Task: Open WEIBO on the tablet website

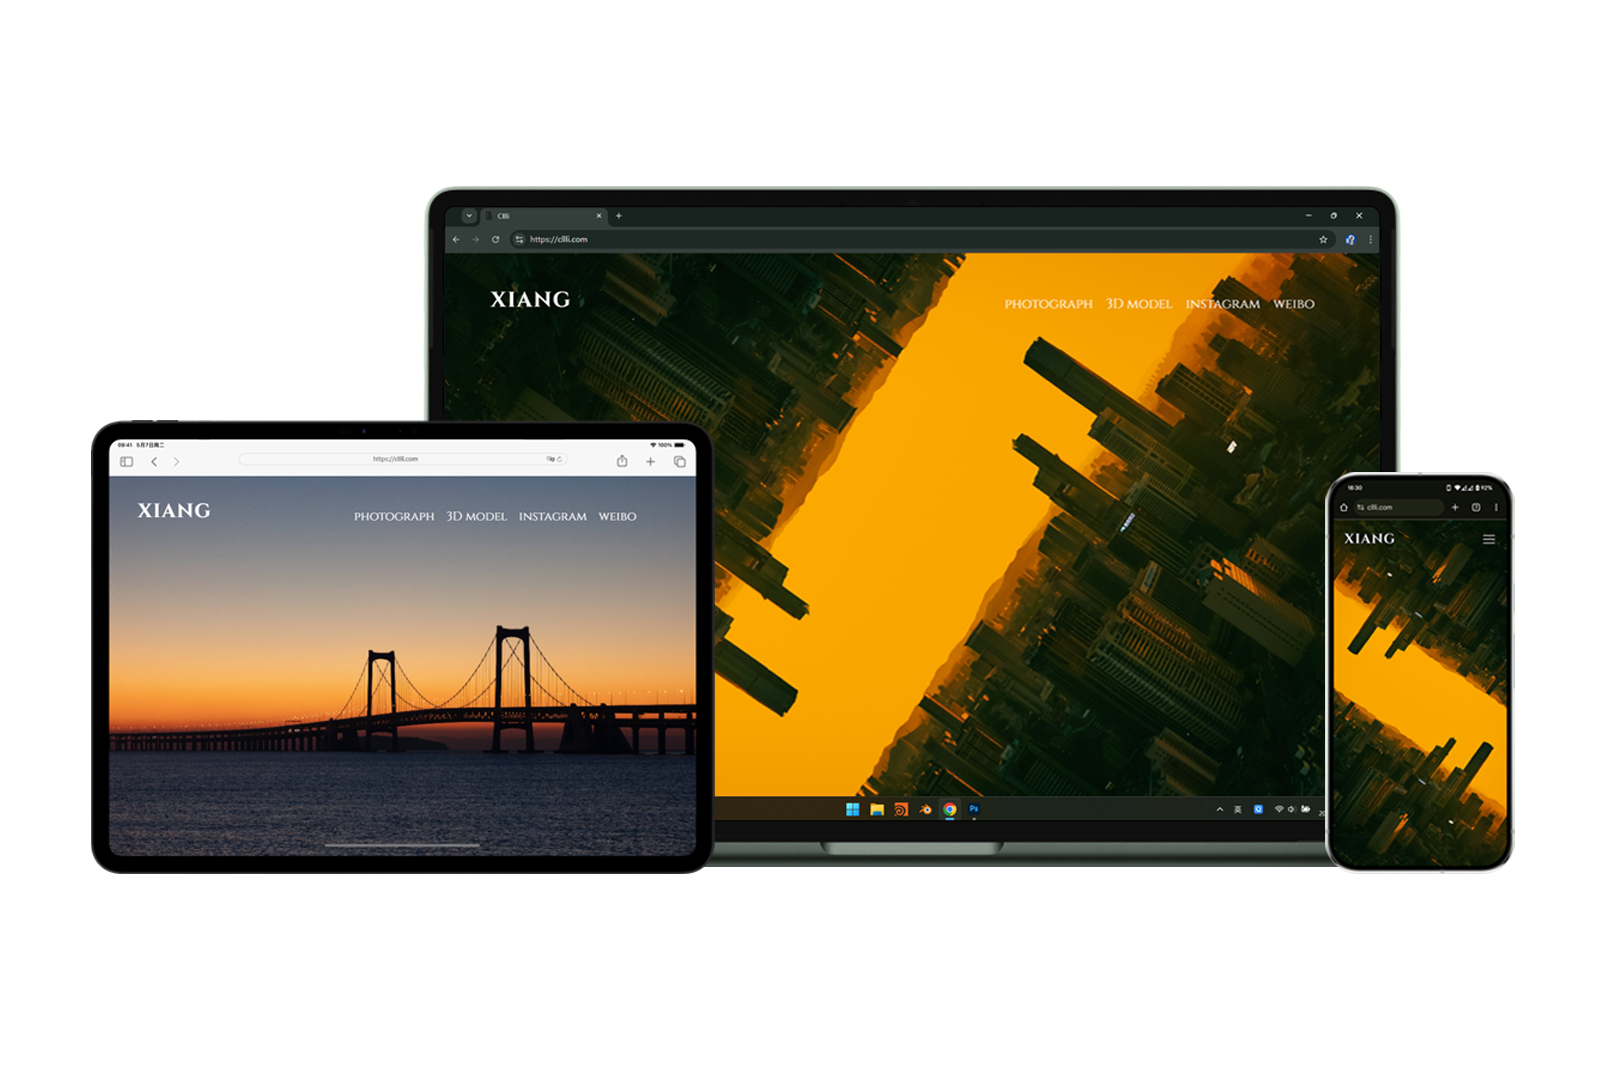Action: tap(617, 517)
